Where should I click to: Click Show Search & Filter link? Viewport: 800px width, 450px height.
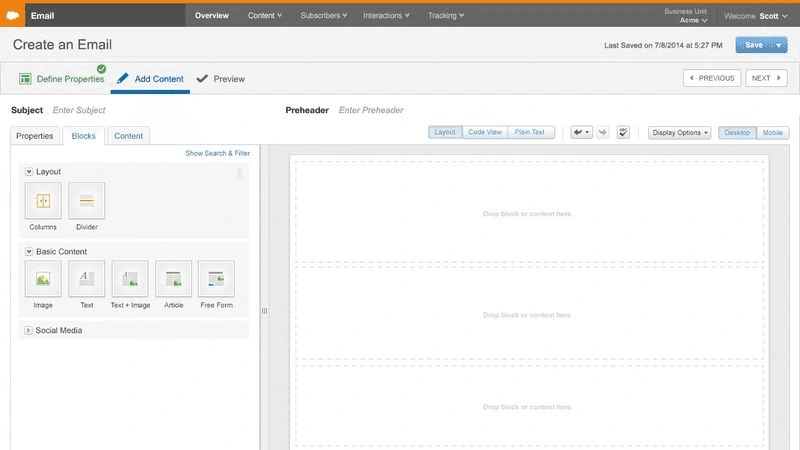pos(217,153)
